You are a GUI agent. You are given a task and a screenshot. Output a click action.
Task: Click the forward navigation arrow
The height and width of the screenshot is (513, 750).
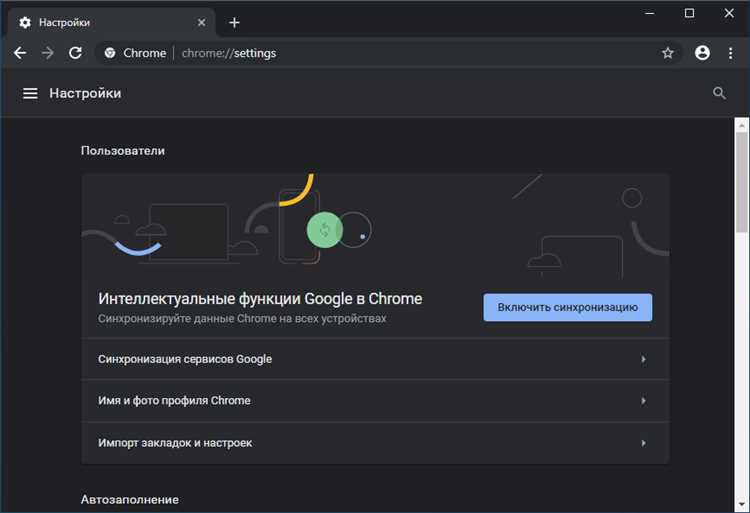(x=47, y=53)
